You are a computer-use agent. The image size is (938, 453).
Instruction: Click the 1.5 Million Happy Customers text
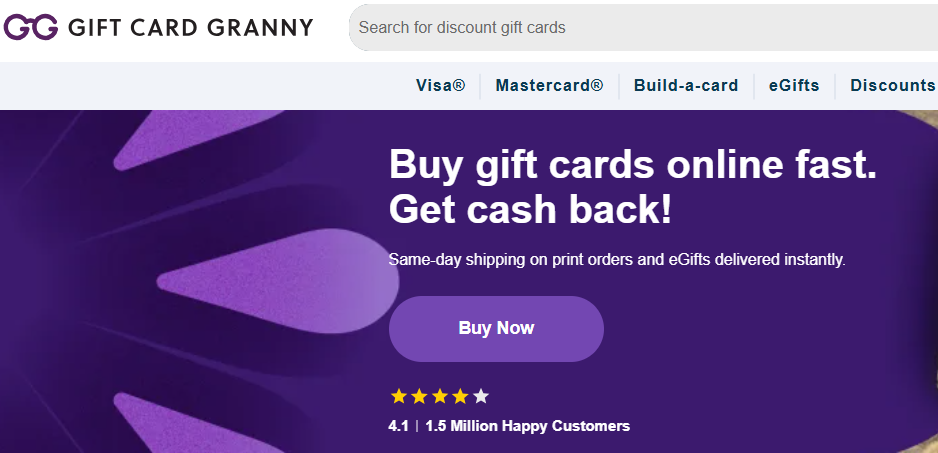[527, 426]
